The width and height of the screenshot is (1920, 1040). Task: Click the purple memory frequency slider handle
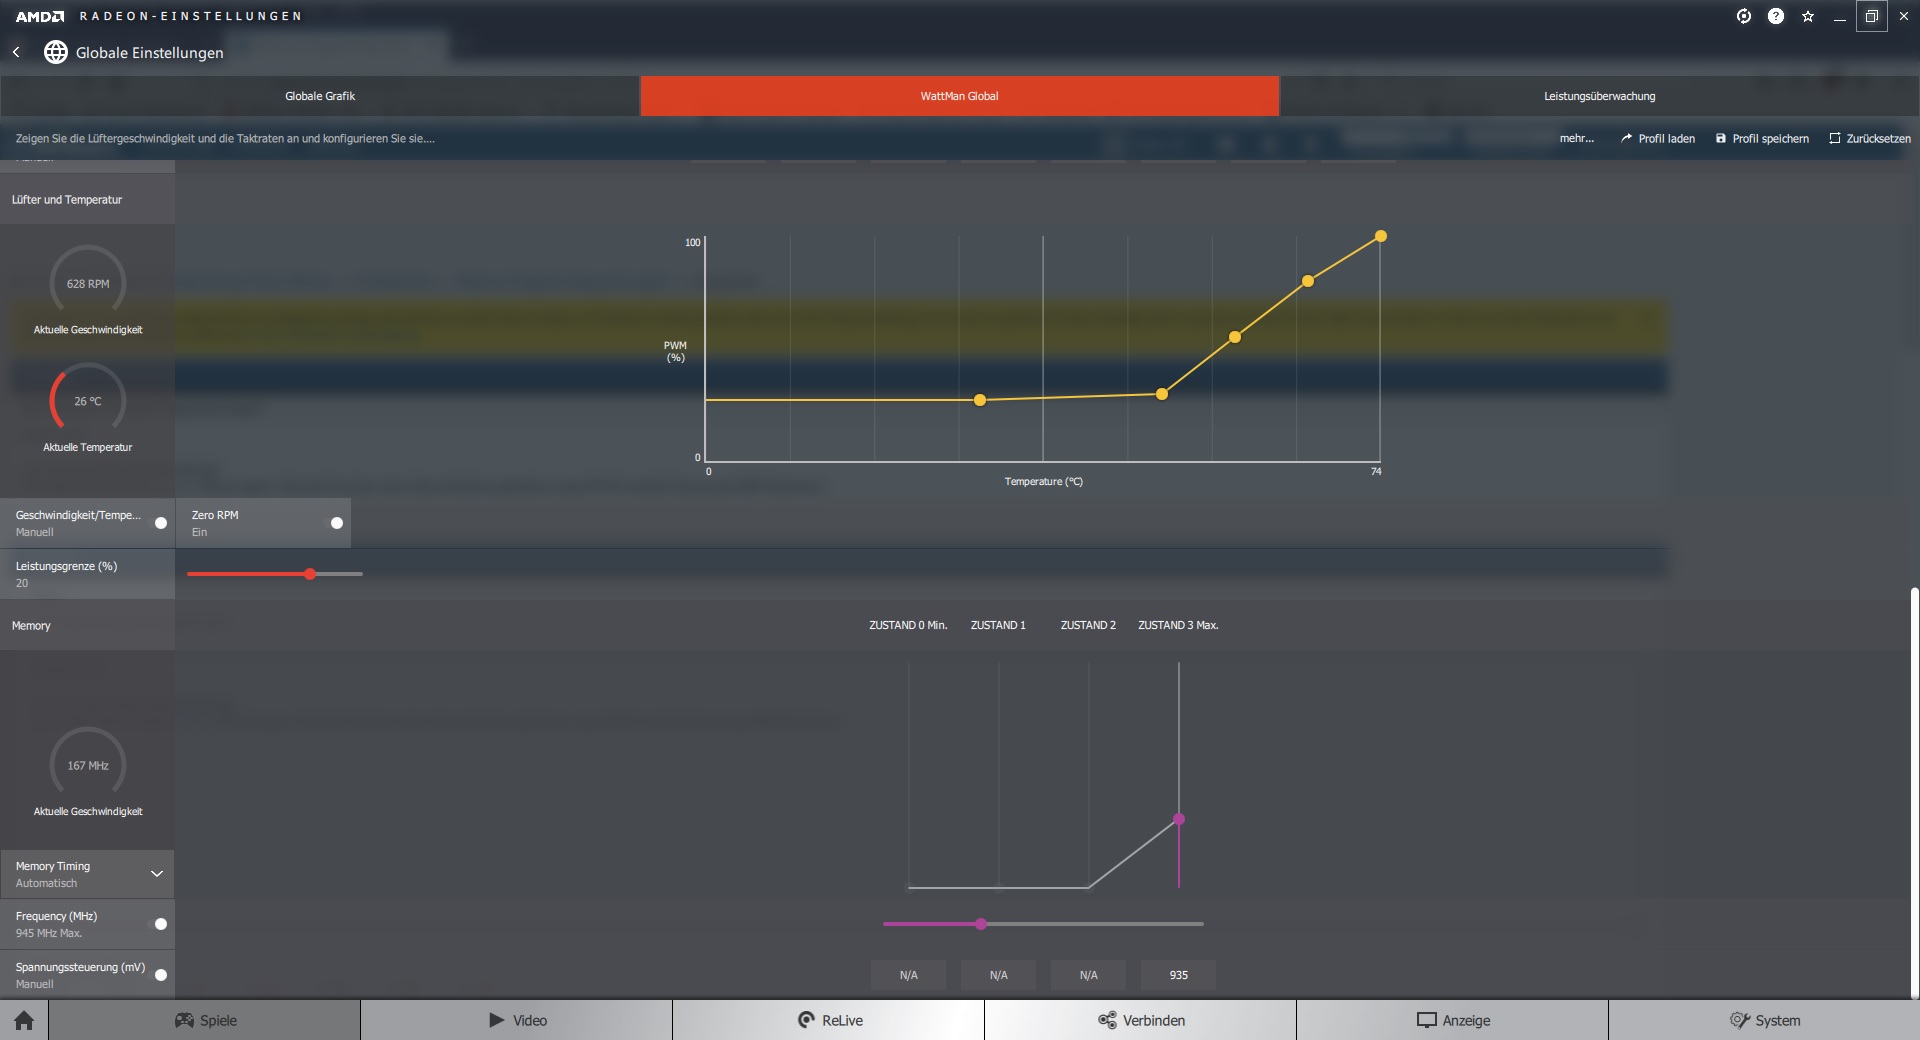[981, 924]
